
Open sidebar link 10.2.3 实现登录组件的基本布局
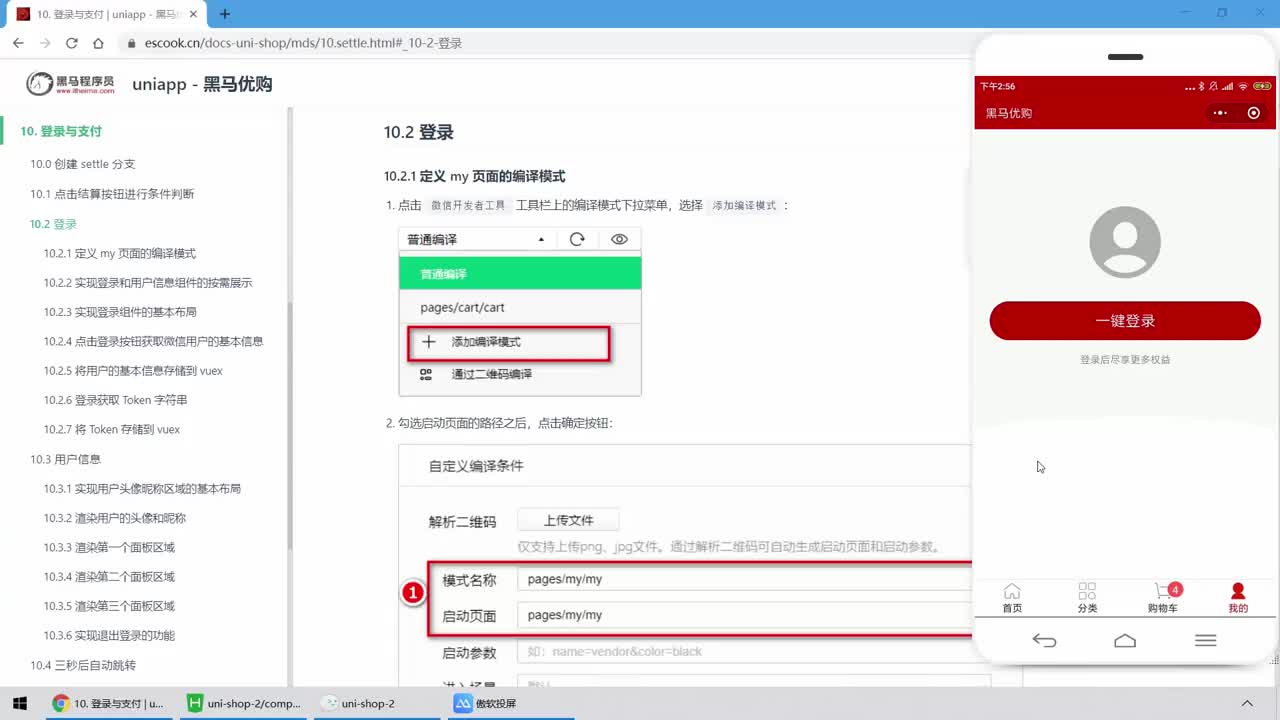pyautogui.click(x=120, y=312)
